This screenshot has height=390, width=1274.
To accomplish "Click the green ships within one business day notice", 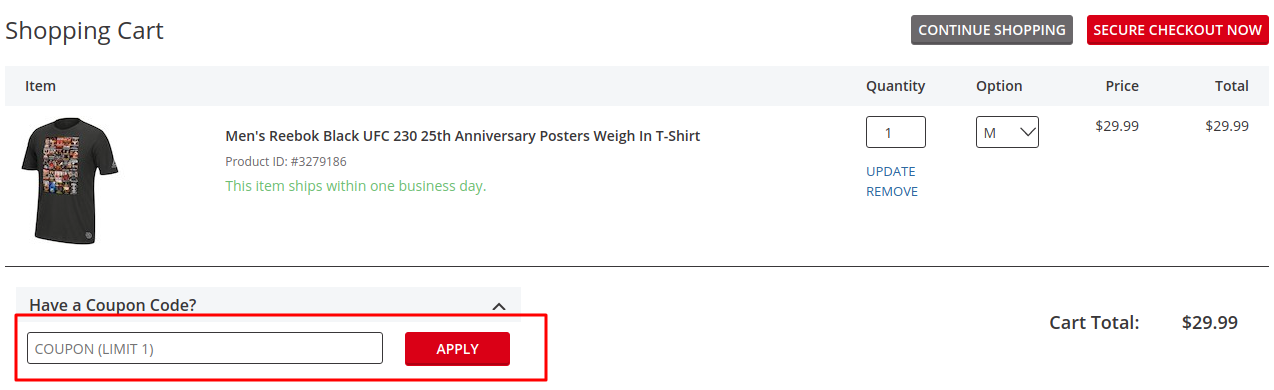I will 355,186.
